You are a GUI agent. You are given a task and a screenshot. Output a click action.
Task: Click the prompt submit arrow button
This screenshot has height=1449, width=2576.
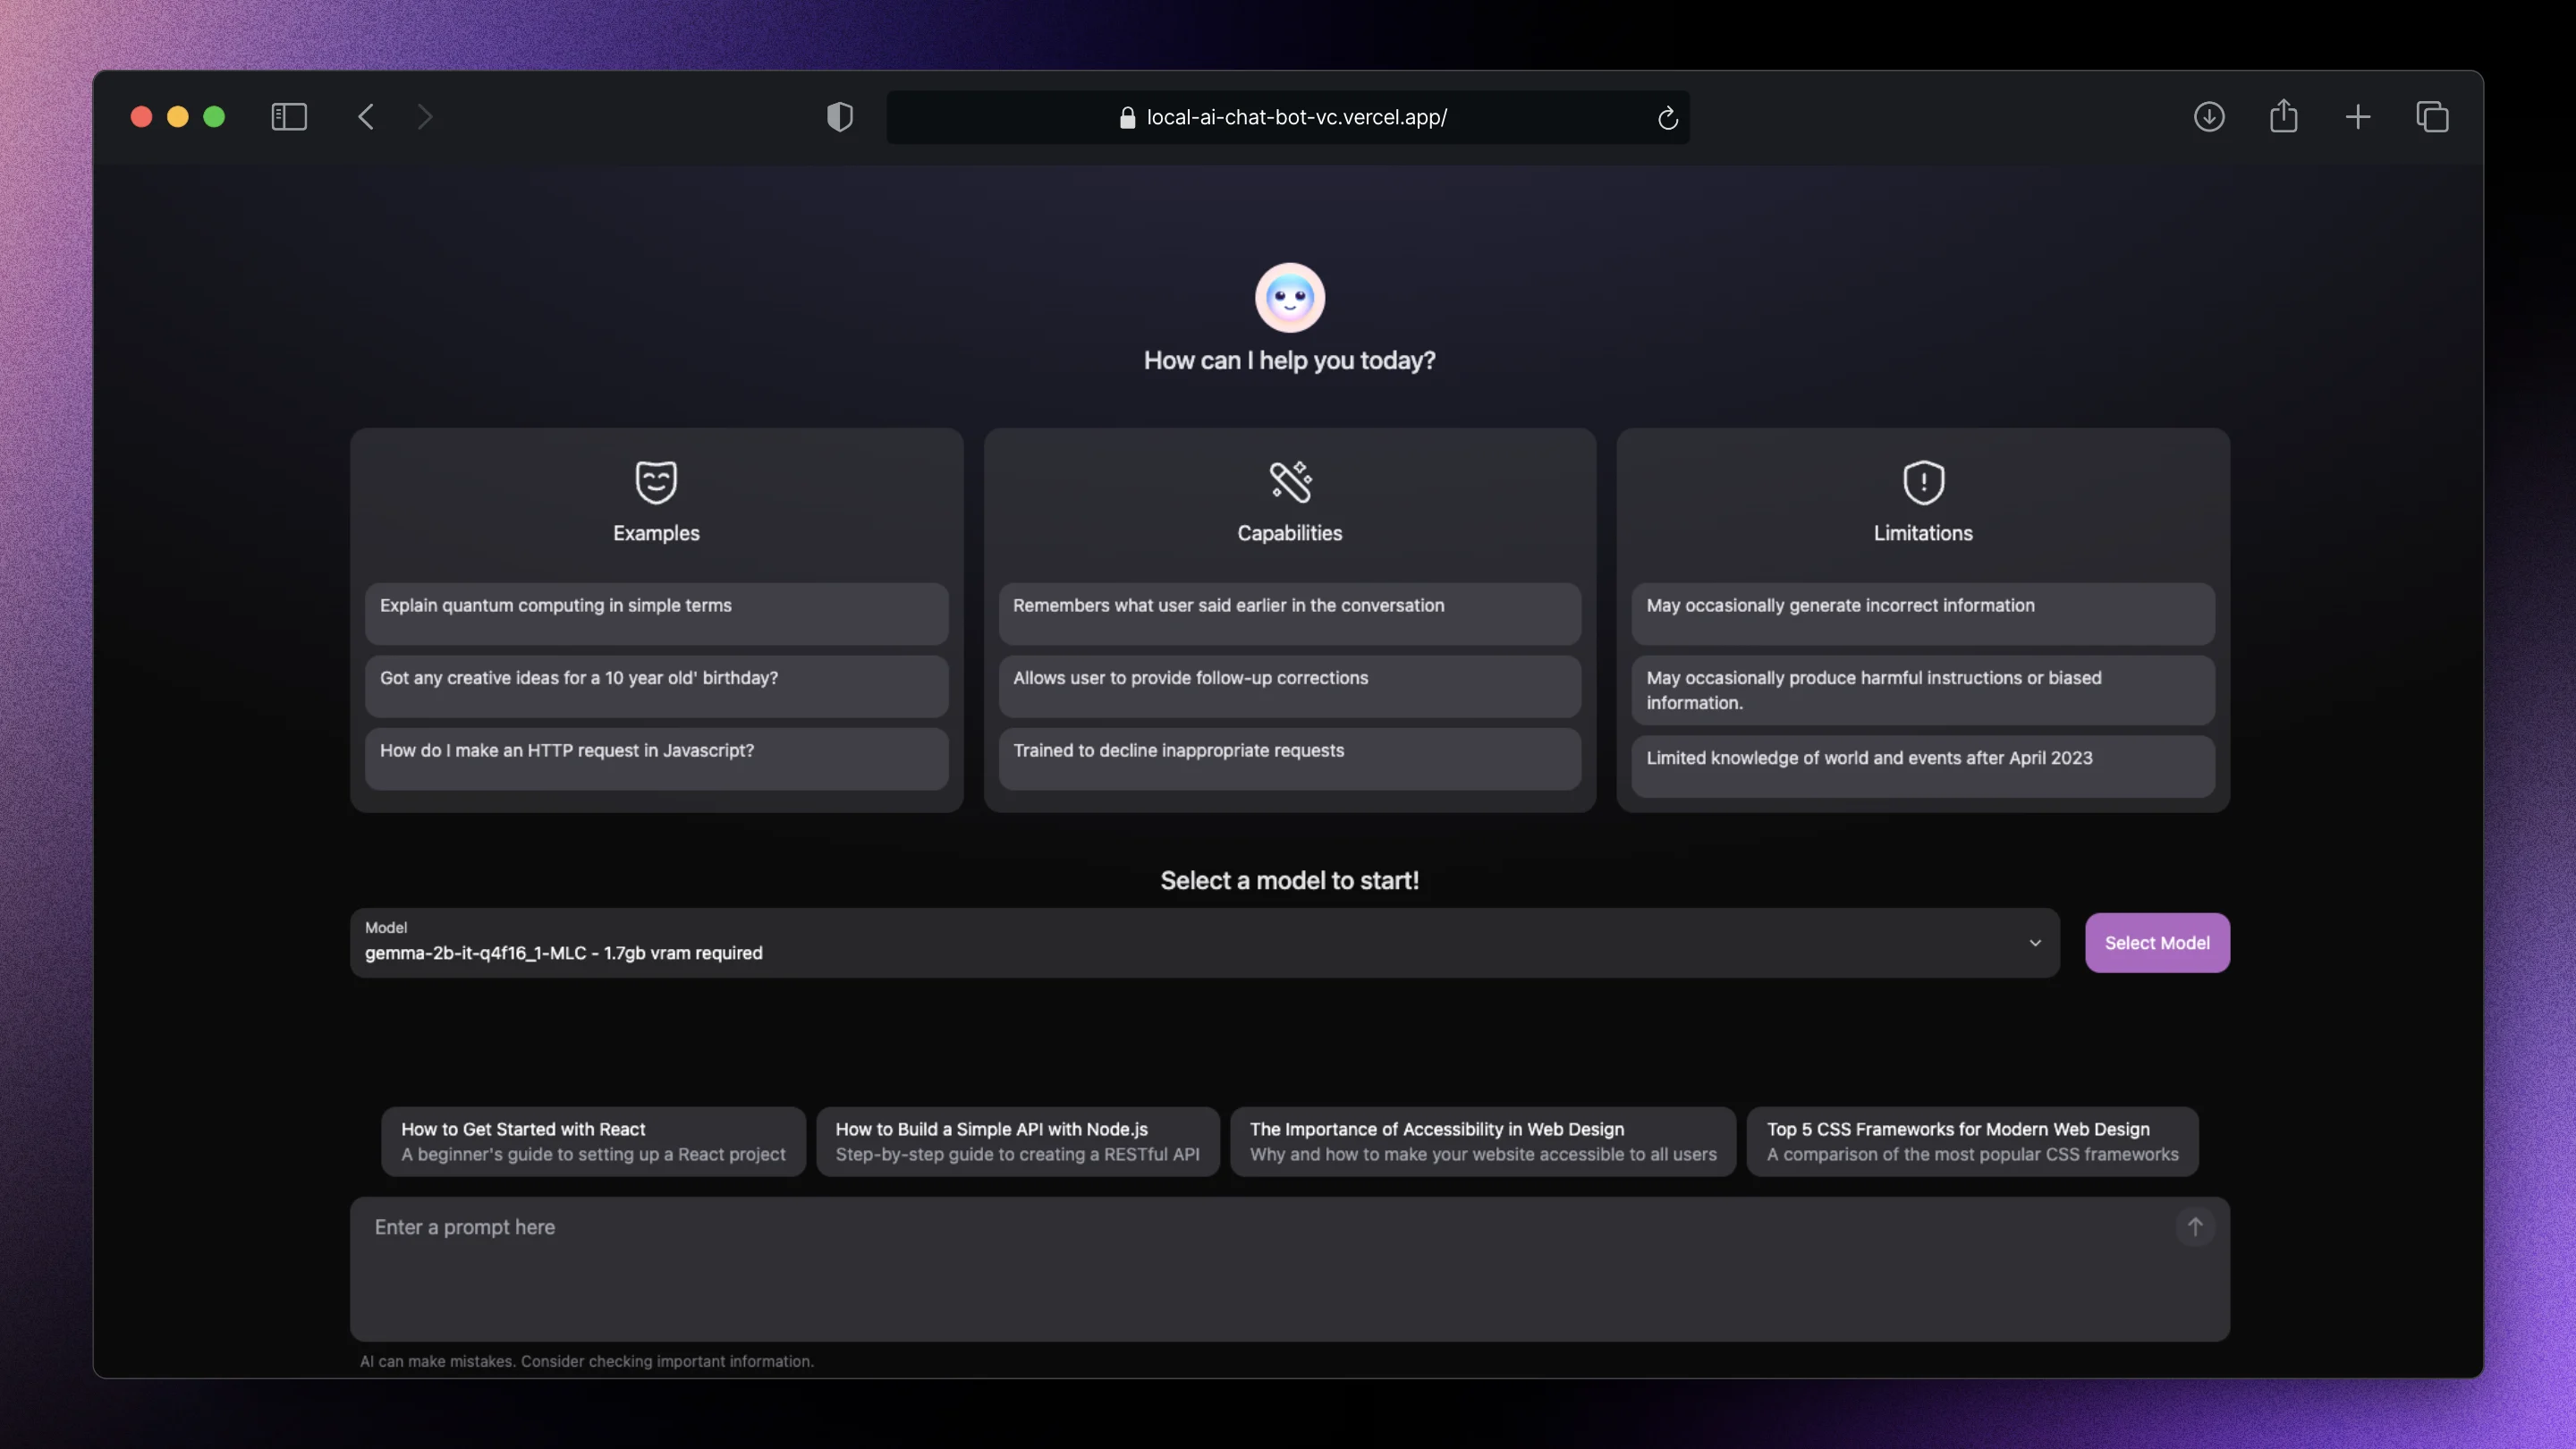pyautogui.click(x=2196, y=1226)
